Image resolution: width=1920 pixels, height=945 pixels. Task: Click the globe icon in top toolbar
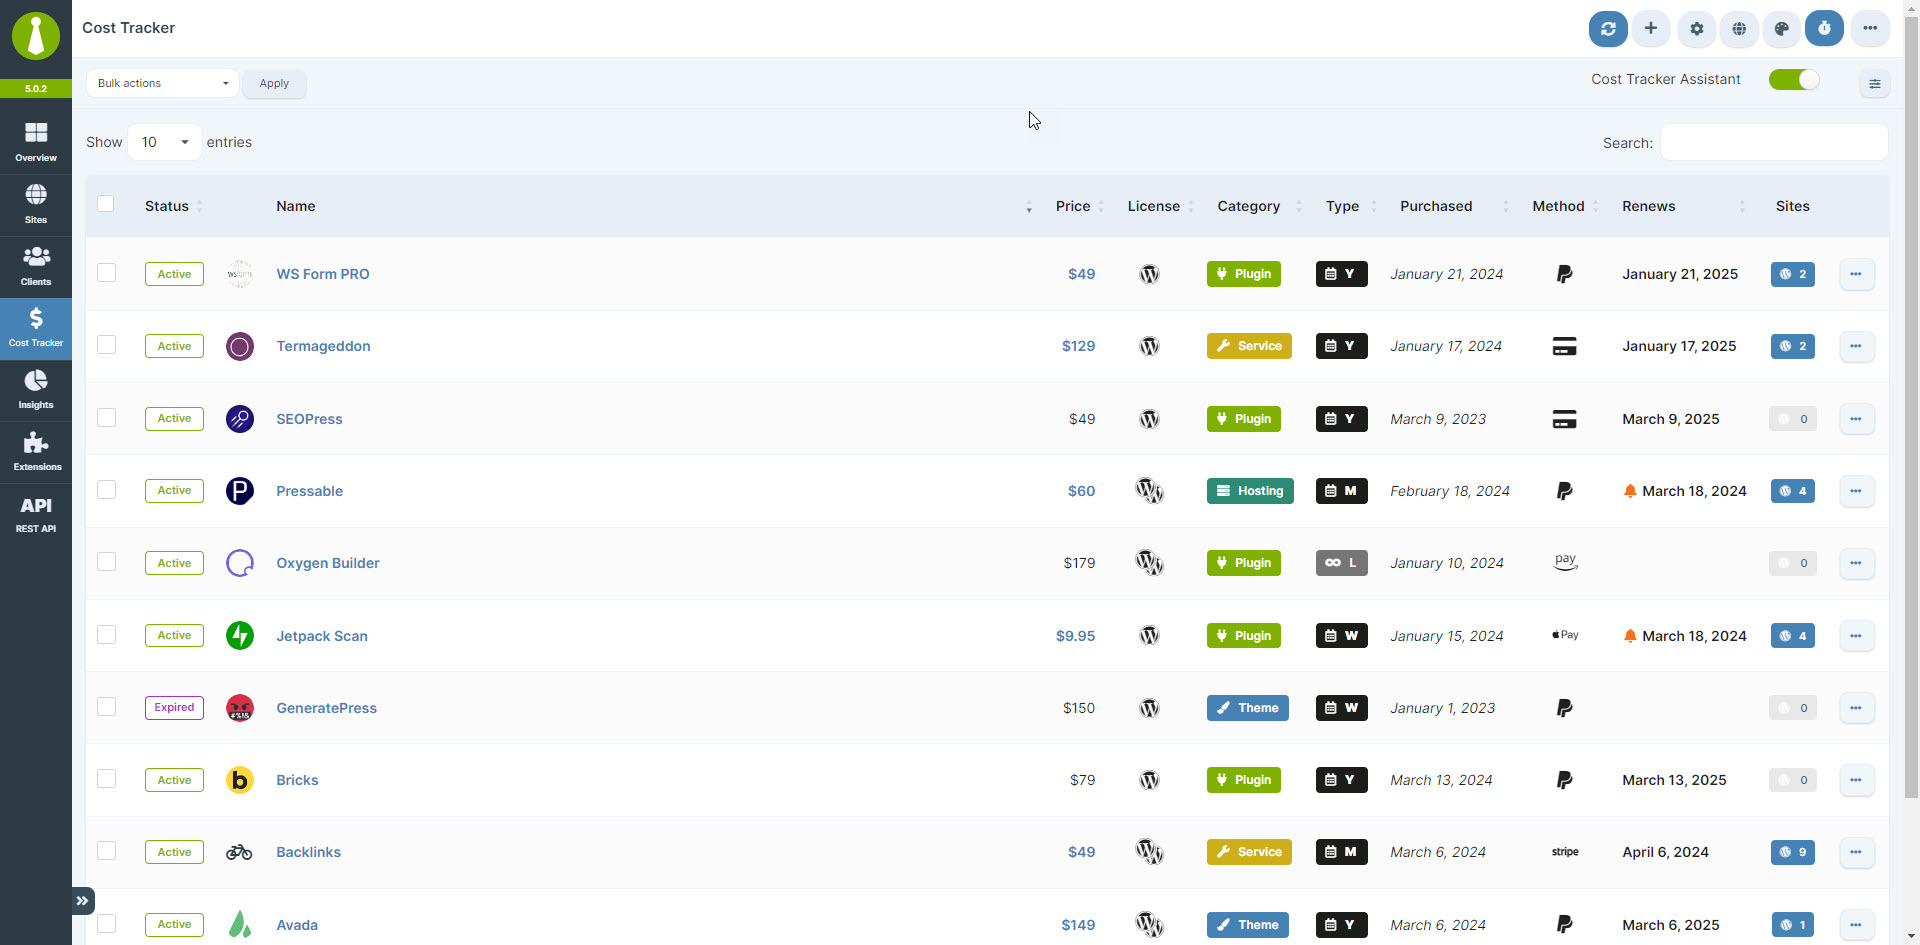pos(1740,29)
